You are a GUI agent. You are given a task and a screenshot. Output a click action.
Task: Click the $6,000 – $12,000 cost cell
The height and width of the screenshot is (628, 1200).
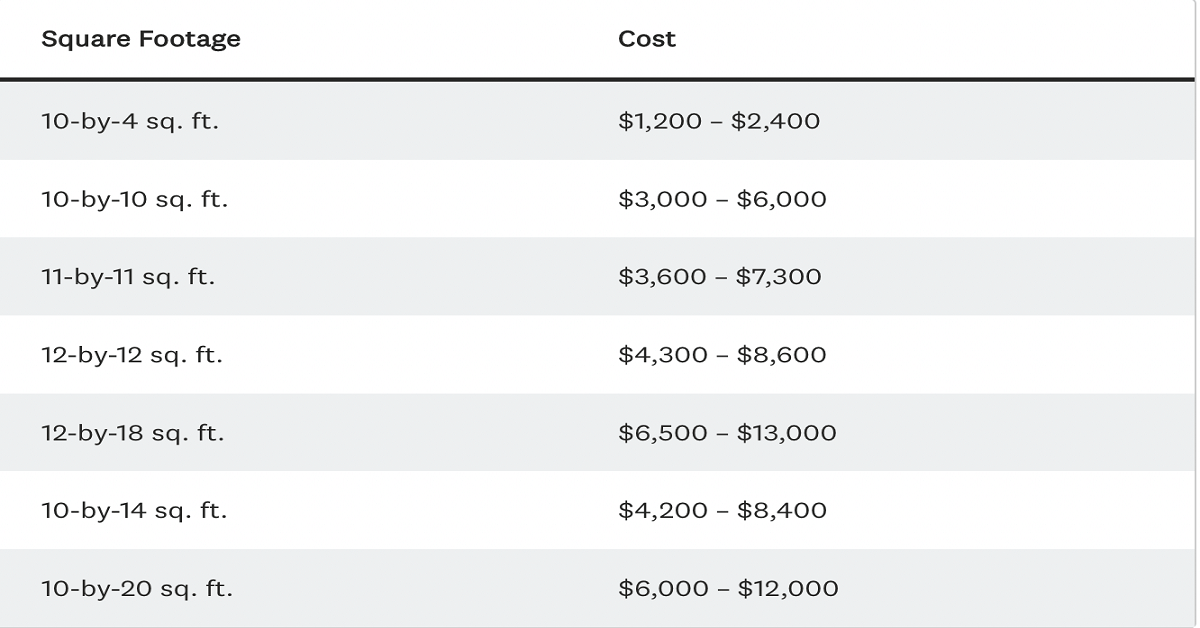point(728,589)
